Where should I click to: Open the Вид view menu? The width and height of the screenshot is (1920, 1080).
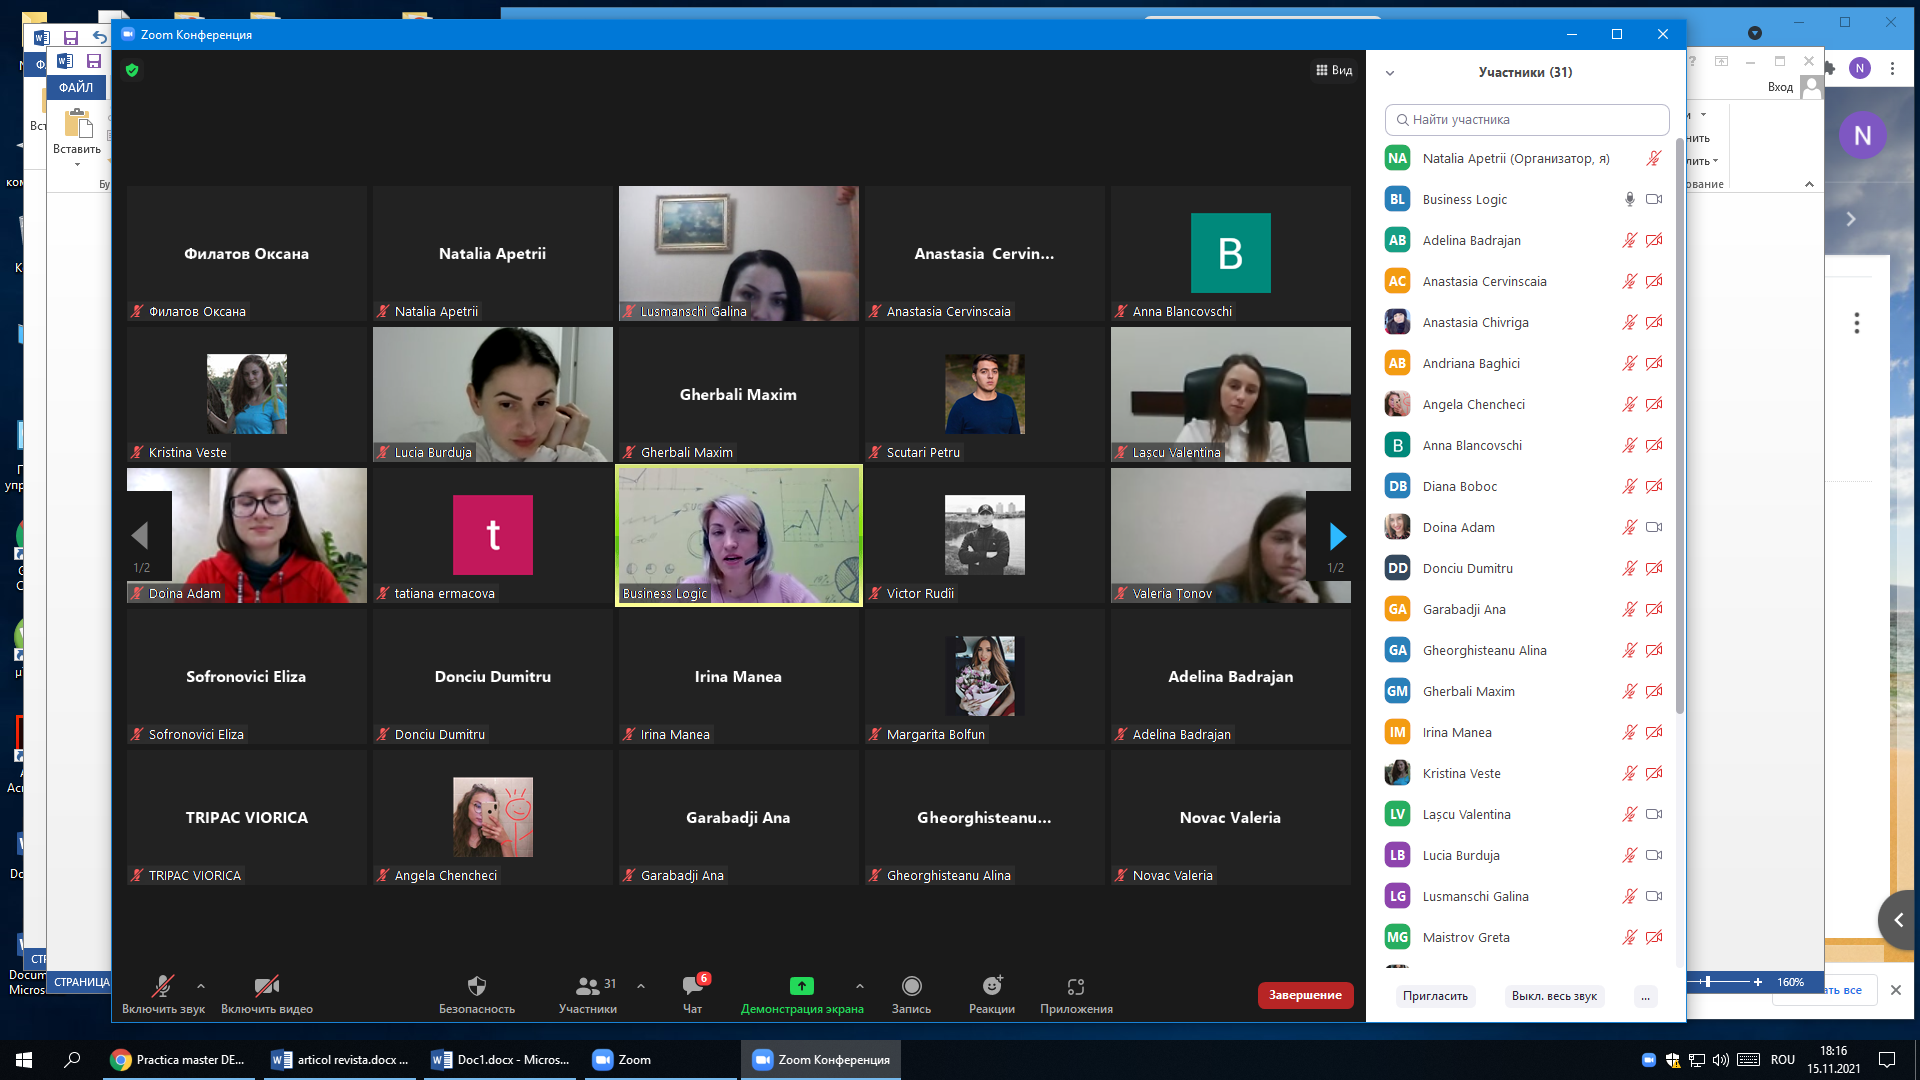click(1334, 70)
